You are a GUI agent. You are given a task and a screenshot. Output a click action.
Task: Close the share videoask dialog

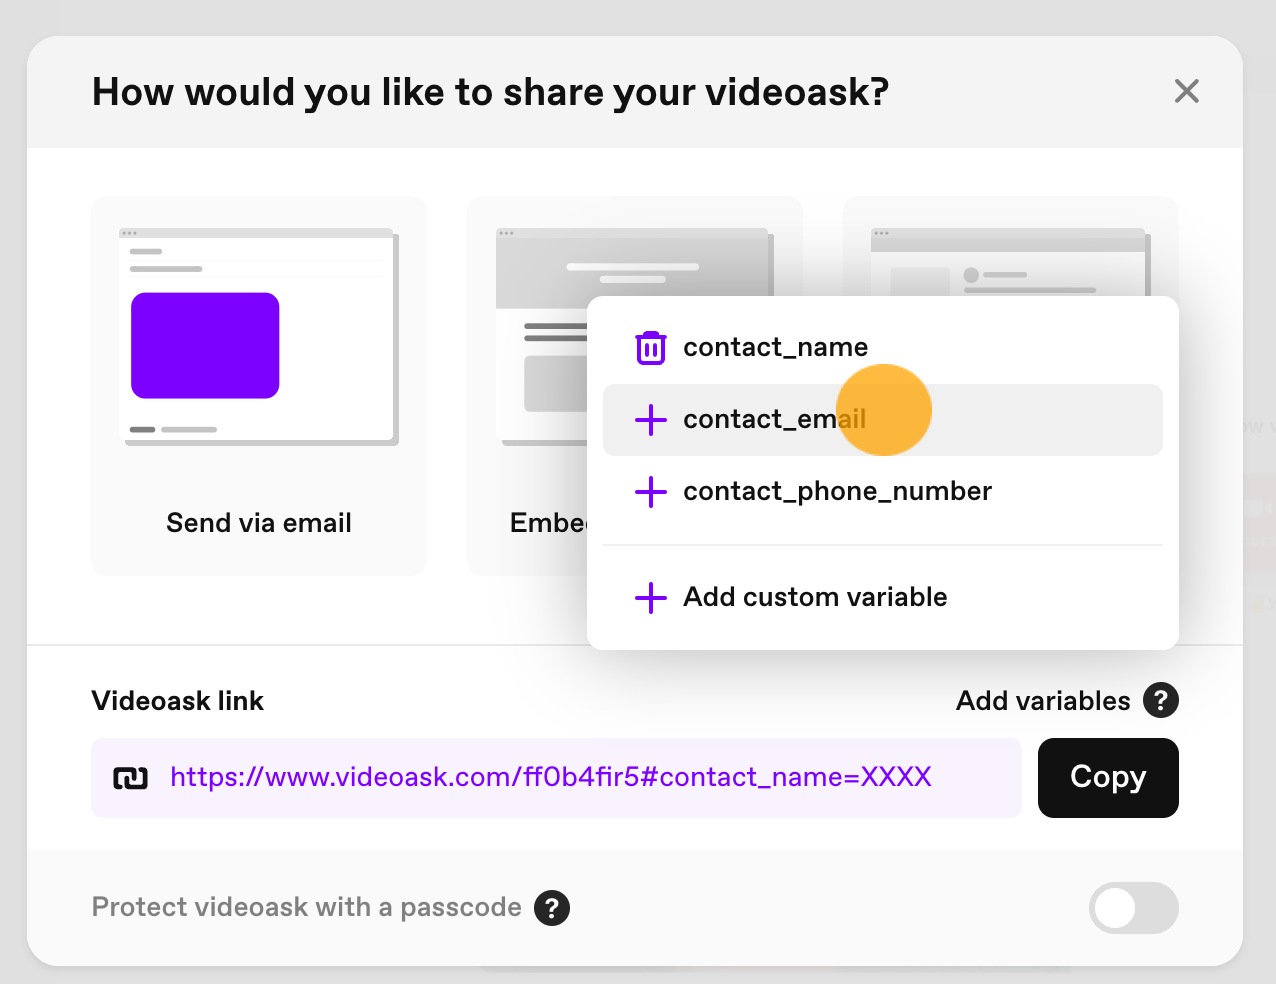[x=1187, y=91]
